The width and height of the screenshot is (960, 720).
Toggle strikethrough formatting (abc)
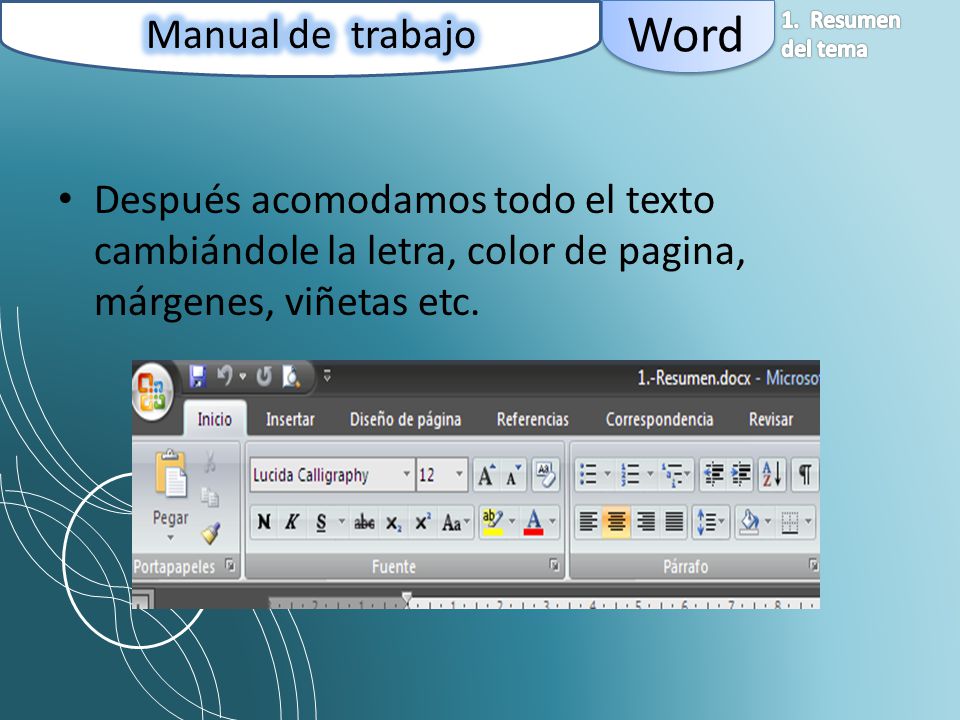(364, 523)
